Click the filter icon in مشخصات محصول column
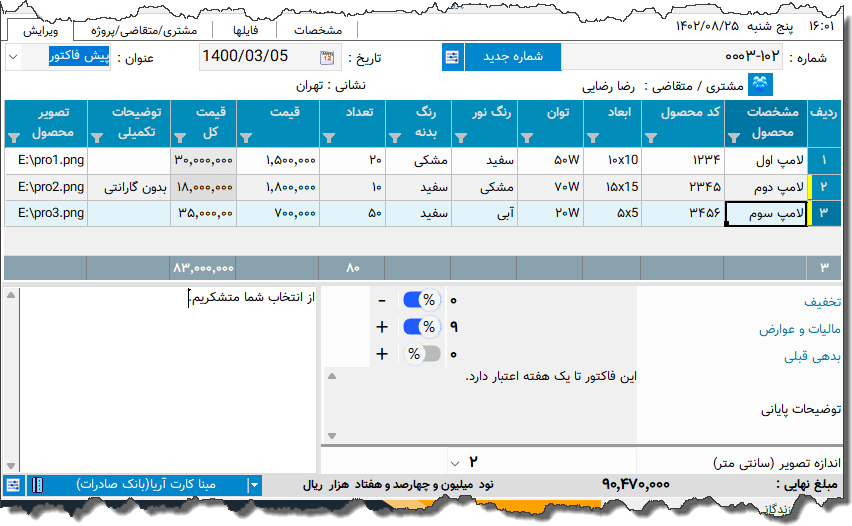This screenshot has height=526, width=852. (x=734, y=138)
